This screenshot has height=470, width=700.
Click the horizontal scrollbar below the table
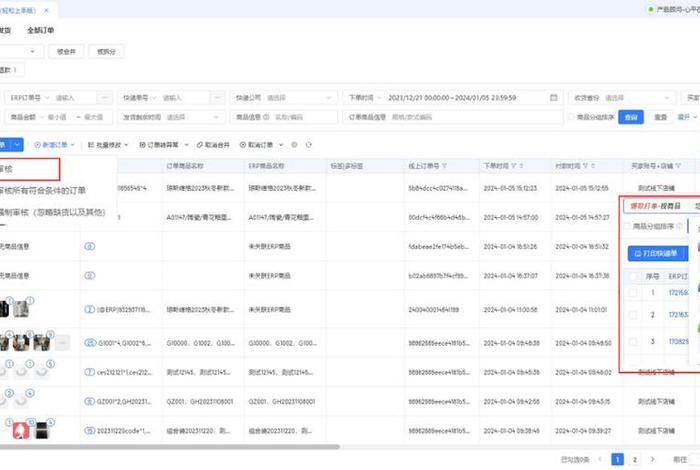[170, 446]
